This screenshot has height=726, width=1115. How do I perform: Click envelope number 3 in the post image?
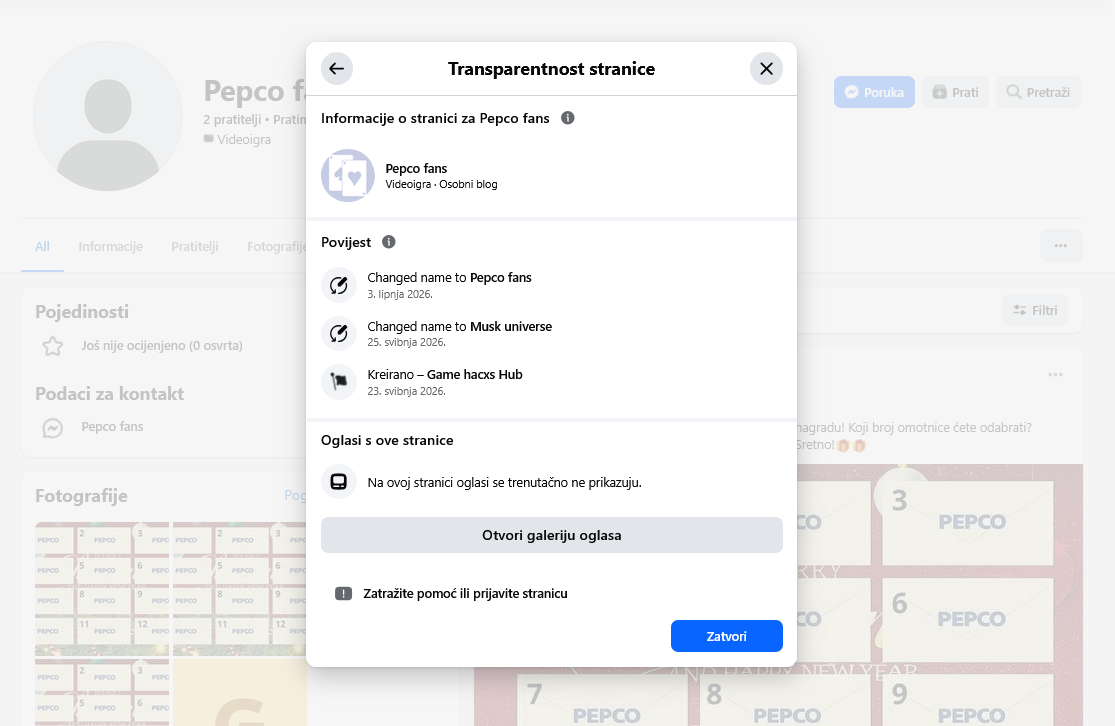coord(969,523)
